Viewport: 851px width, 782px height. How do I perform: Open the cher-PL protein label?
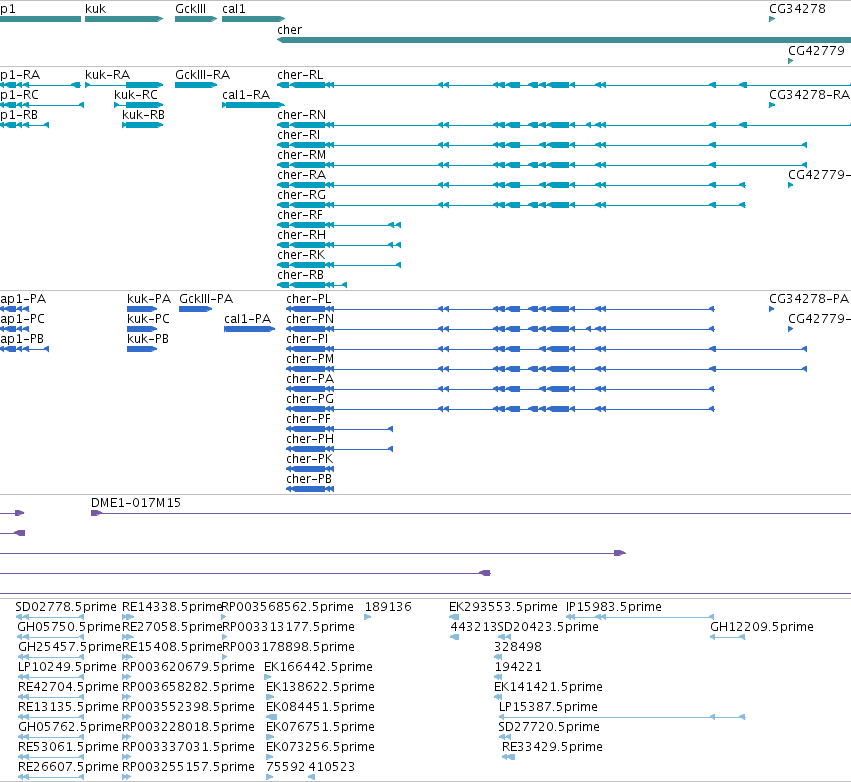tap(309, 299)
